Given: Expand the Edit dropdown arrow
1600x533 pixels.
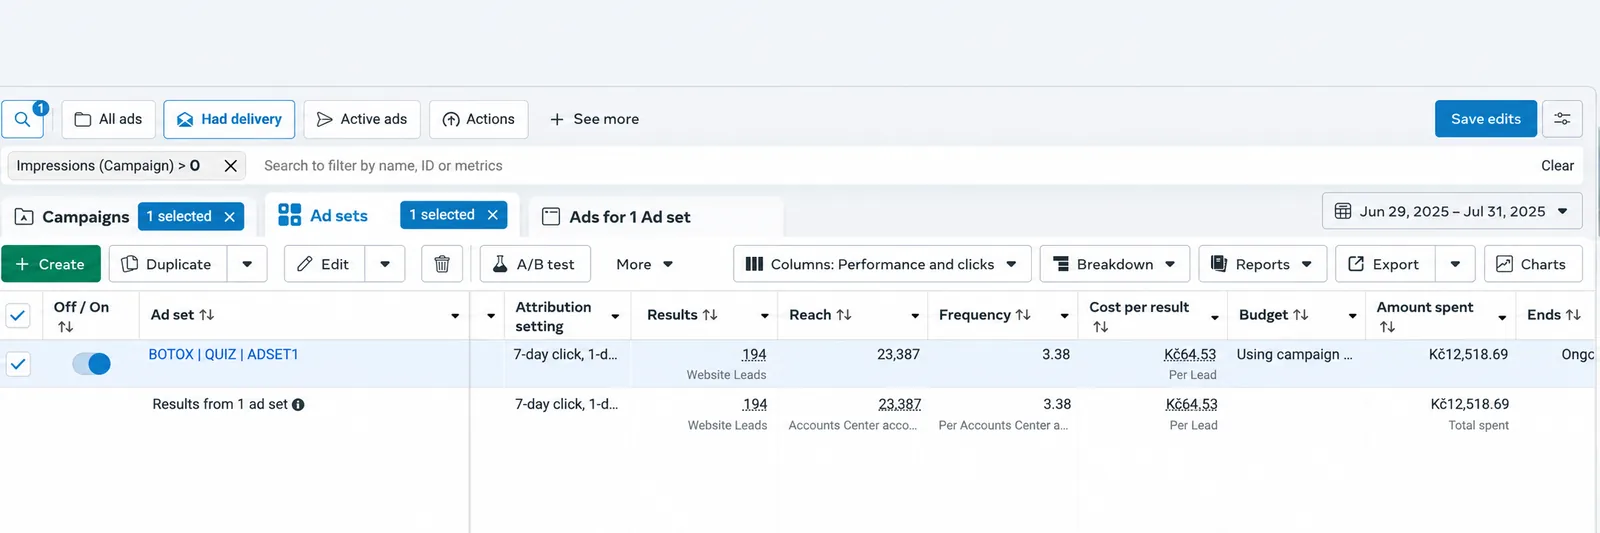Looking at the screenshot, I should click(385, 264).
